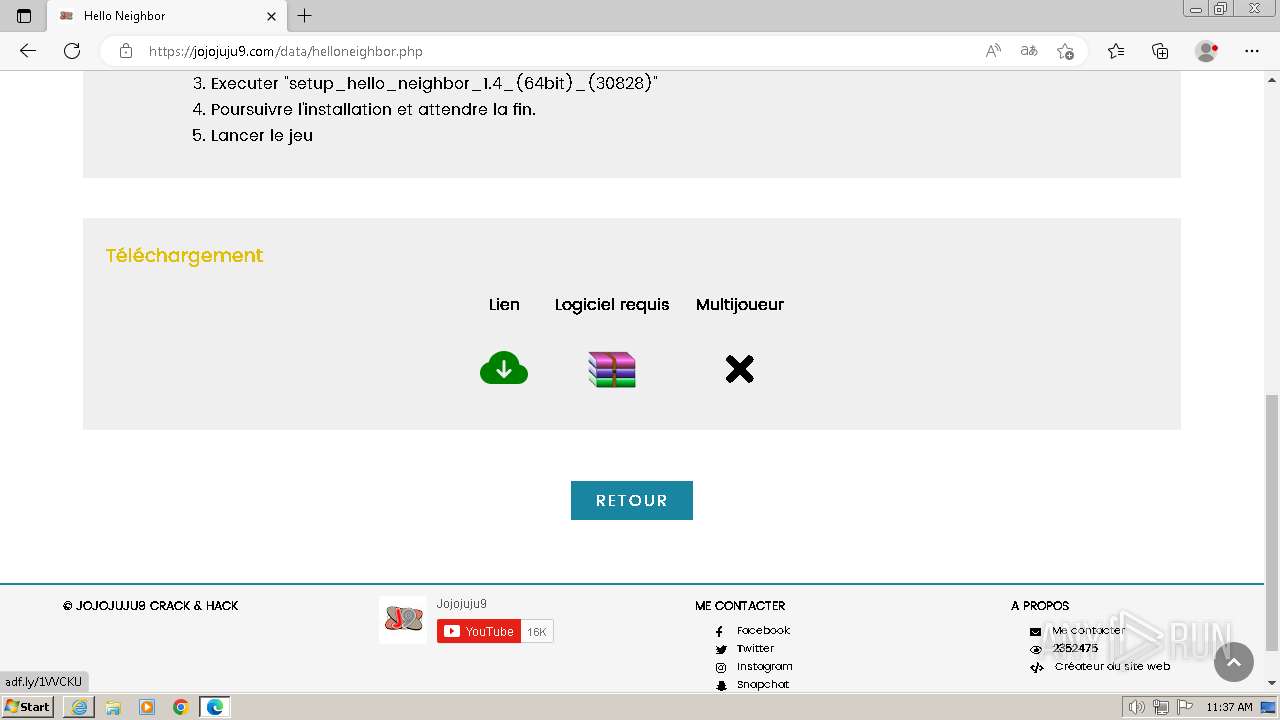Open the Collections icon

[1160, 51]
